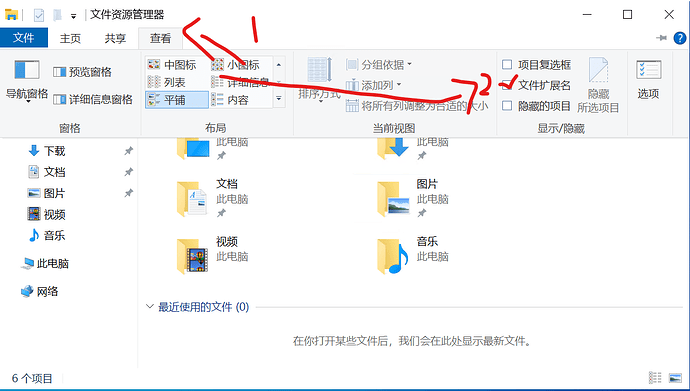Click the Properties quick access icon

pyautogui.click(x=39, y=15)
